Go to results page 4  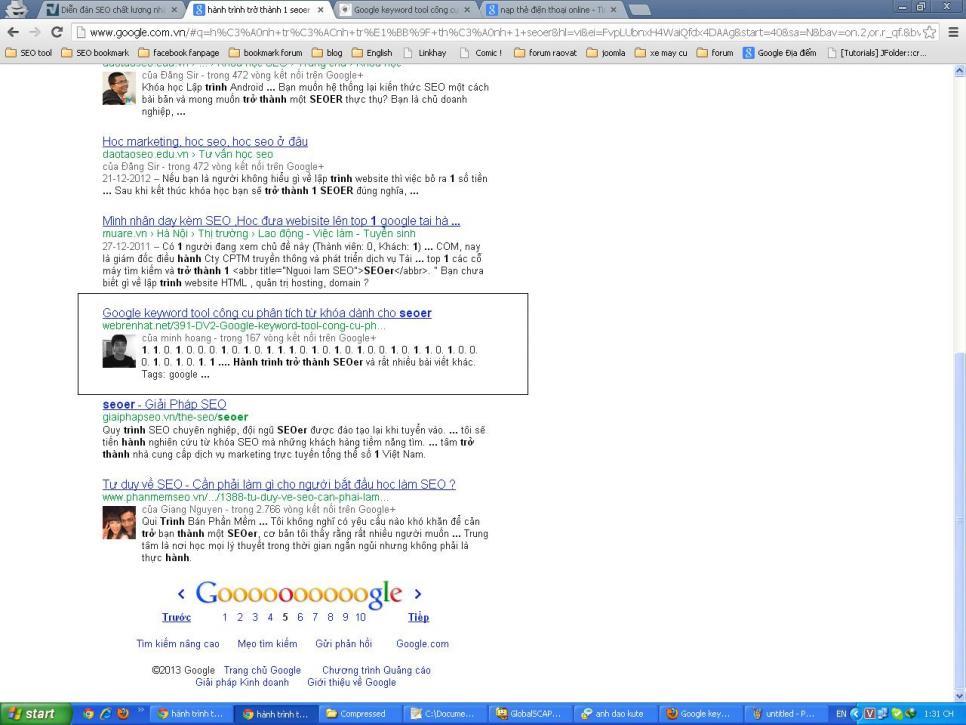[270, 617]
